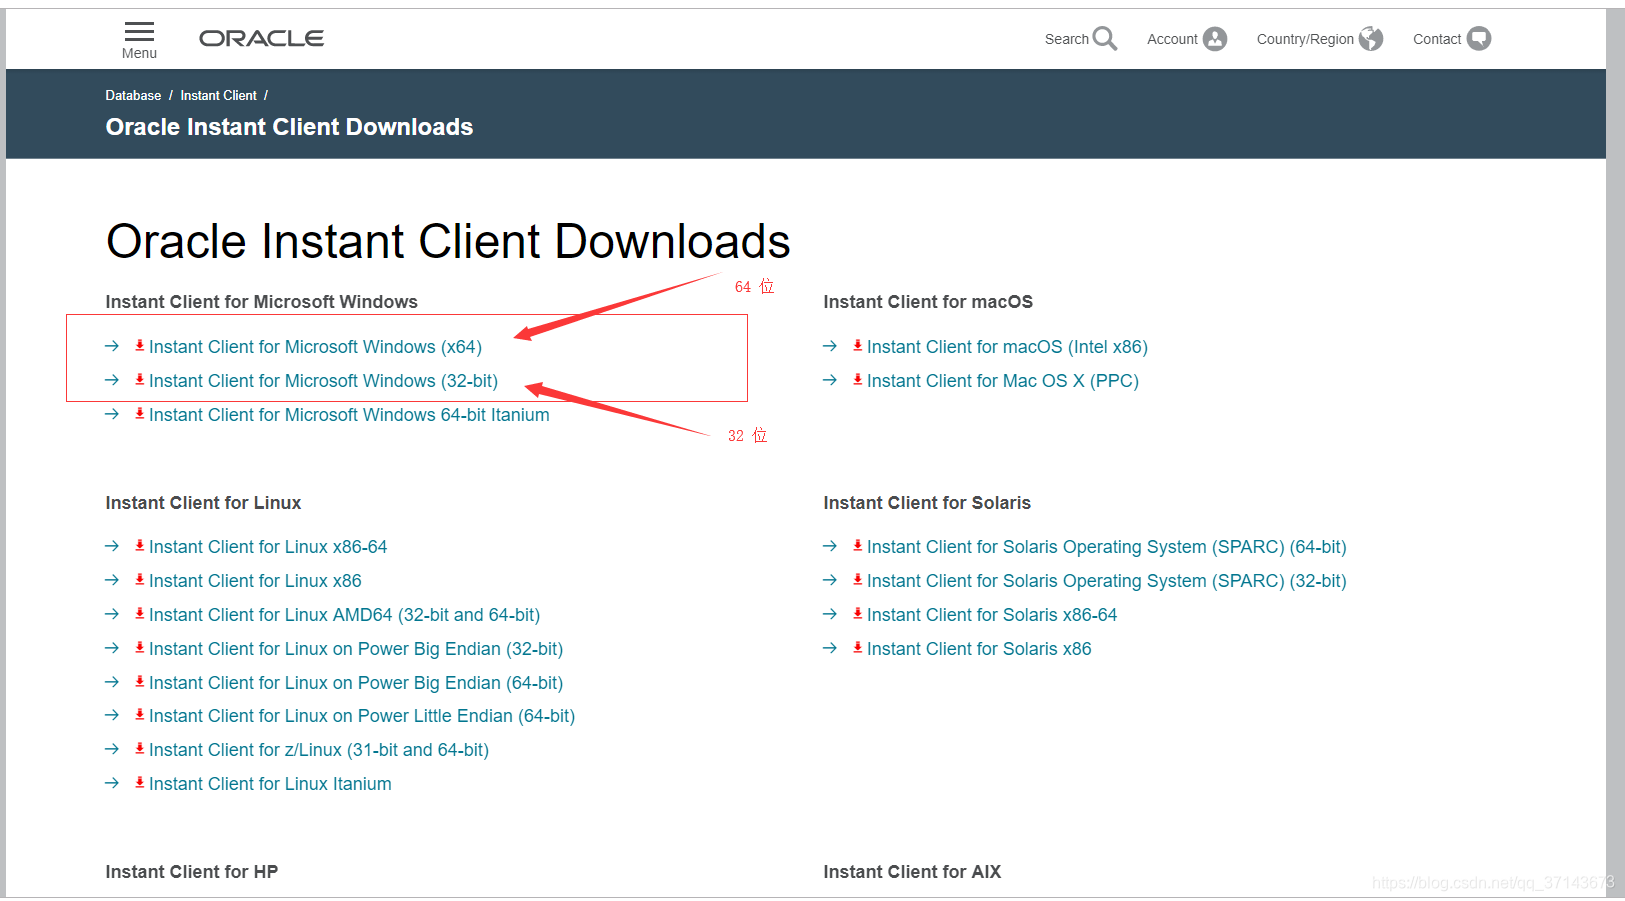Click the Country/Region text label
The width and height of the screenshot is (1625, 901).
coord(1305,39)
